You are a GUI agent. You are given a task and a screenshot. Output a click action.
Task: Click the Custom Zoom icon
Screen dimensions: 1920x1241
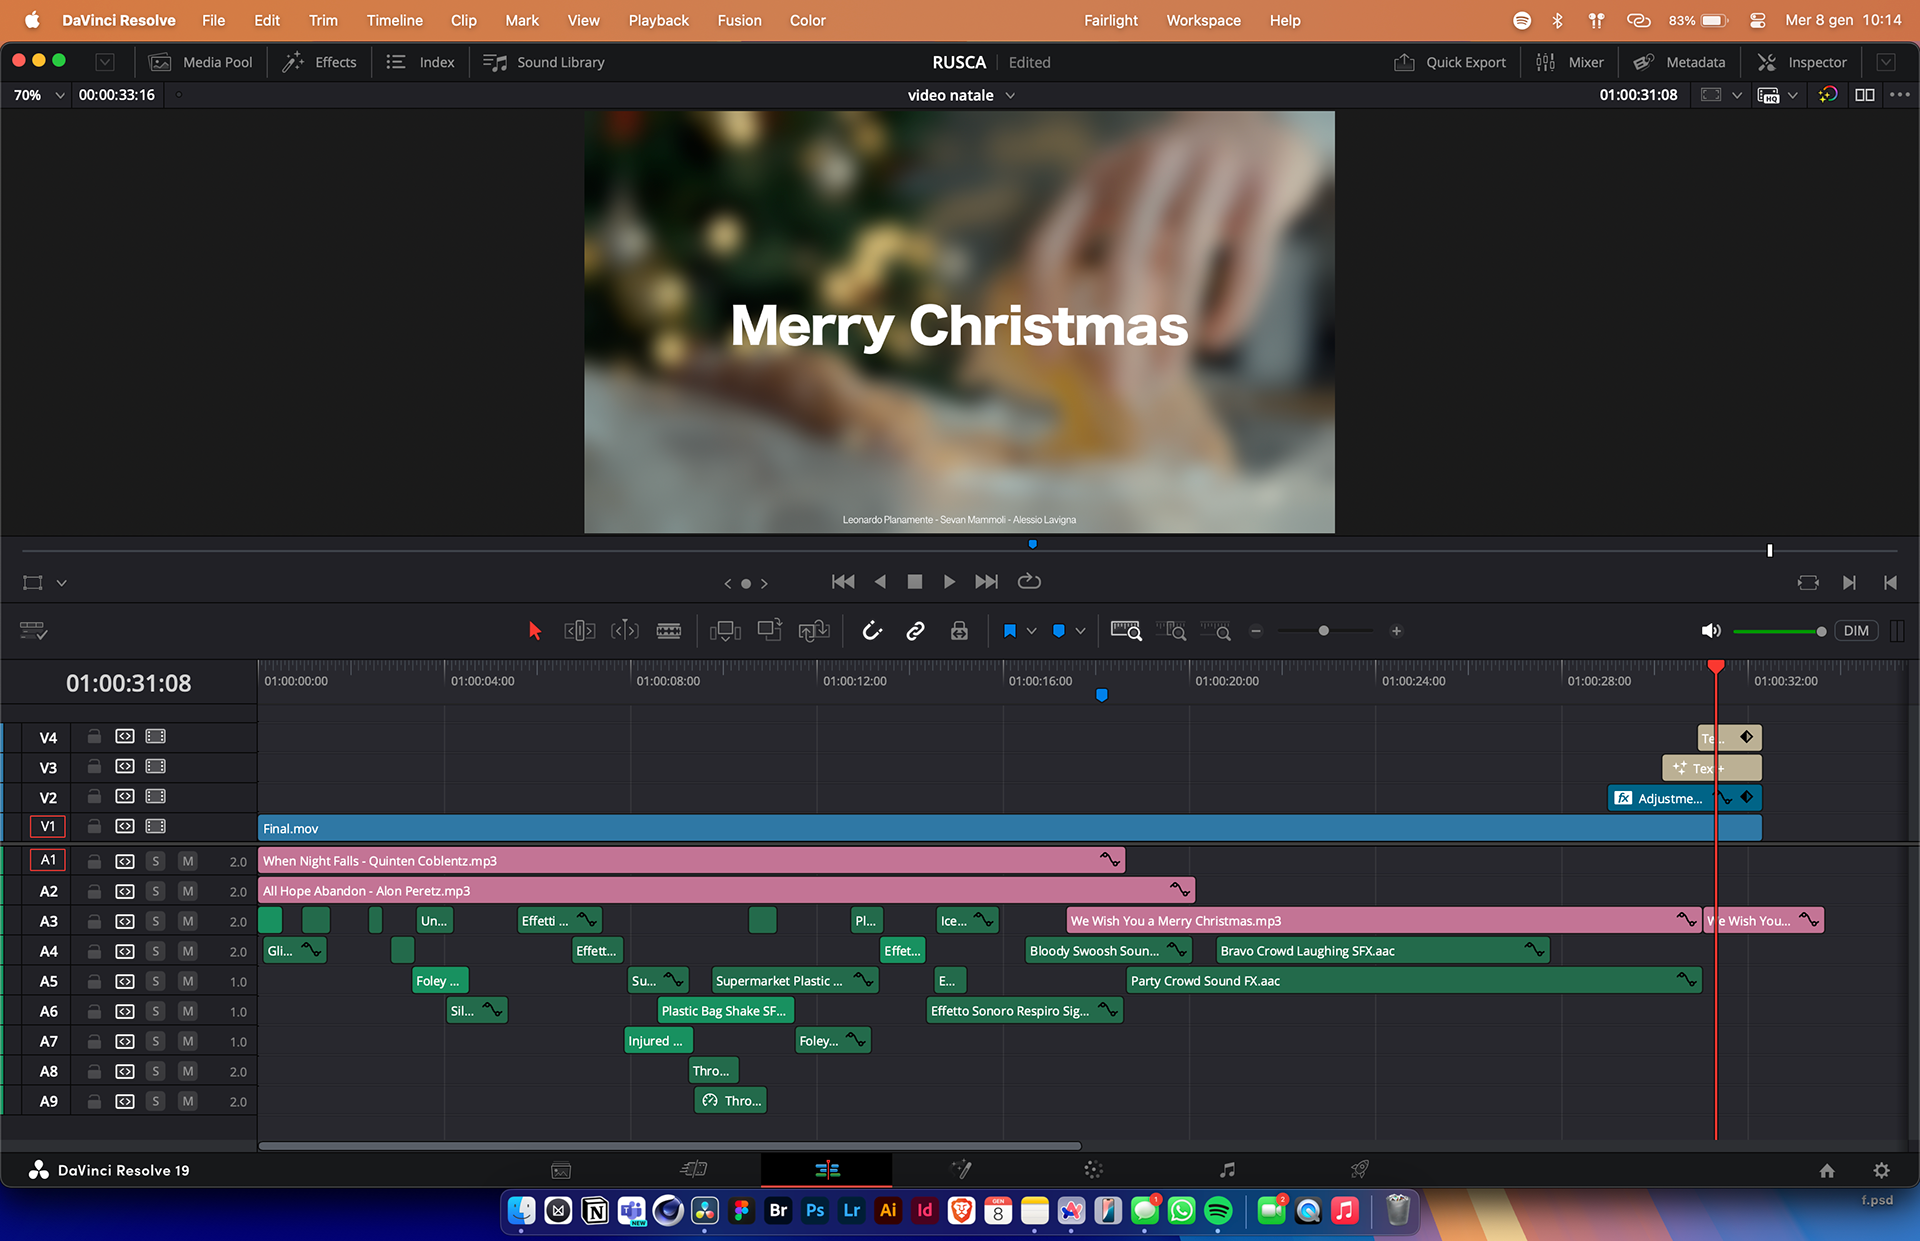tap(1216, 631)
